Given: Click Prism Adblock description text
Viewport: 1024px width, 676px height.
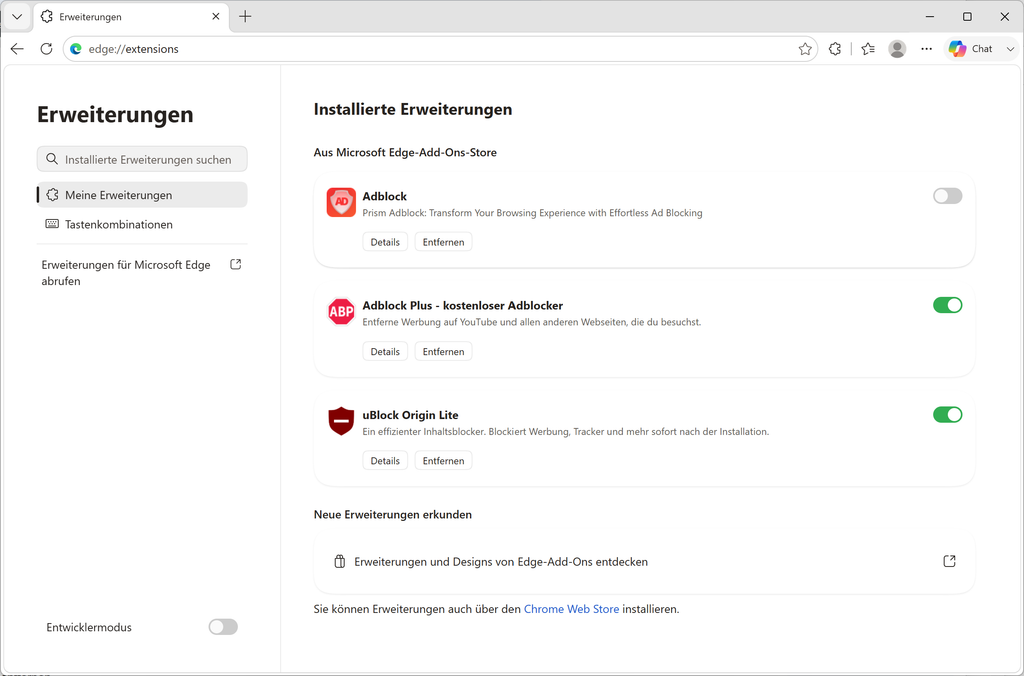Looking at the screenshot, I should tap(532, 213).
